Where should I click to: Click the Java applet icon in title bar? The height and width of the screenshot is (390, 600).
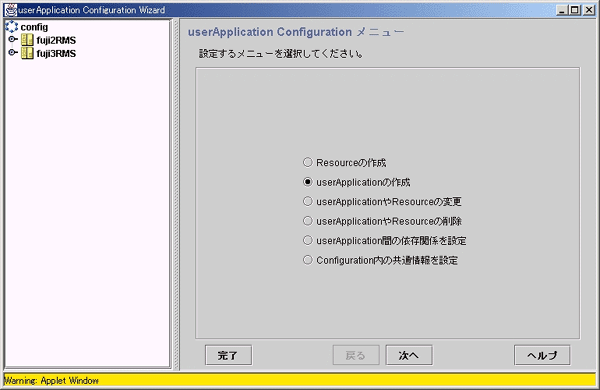(x=11, y=10)
